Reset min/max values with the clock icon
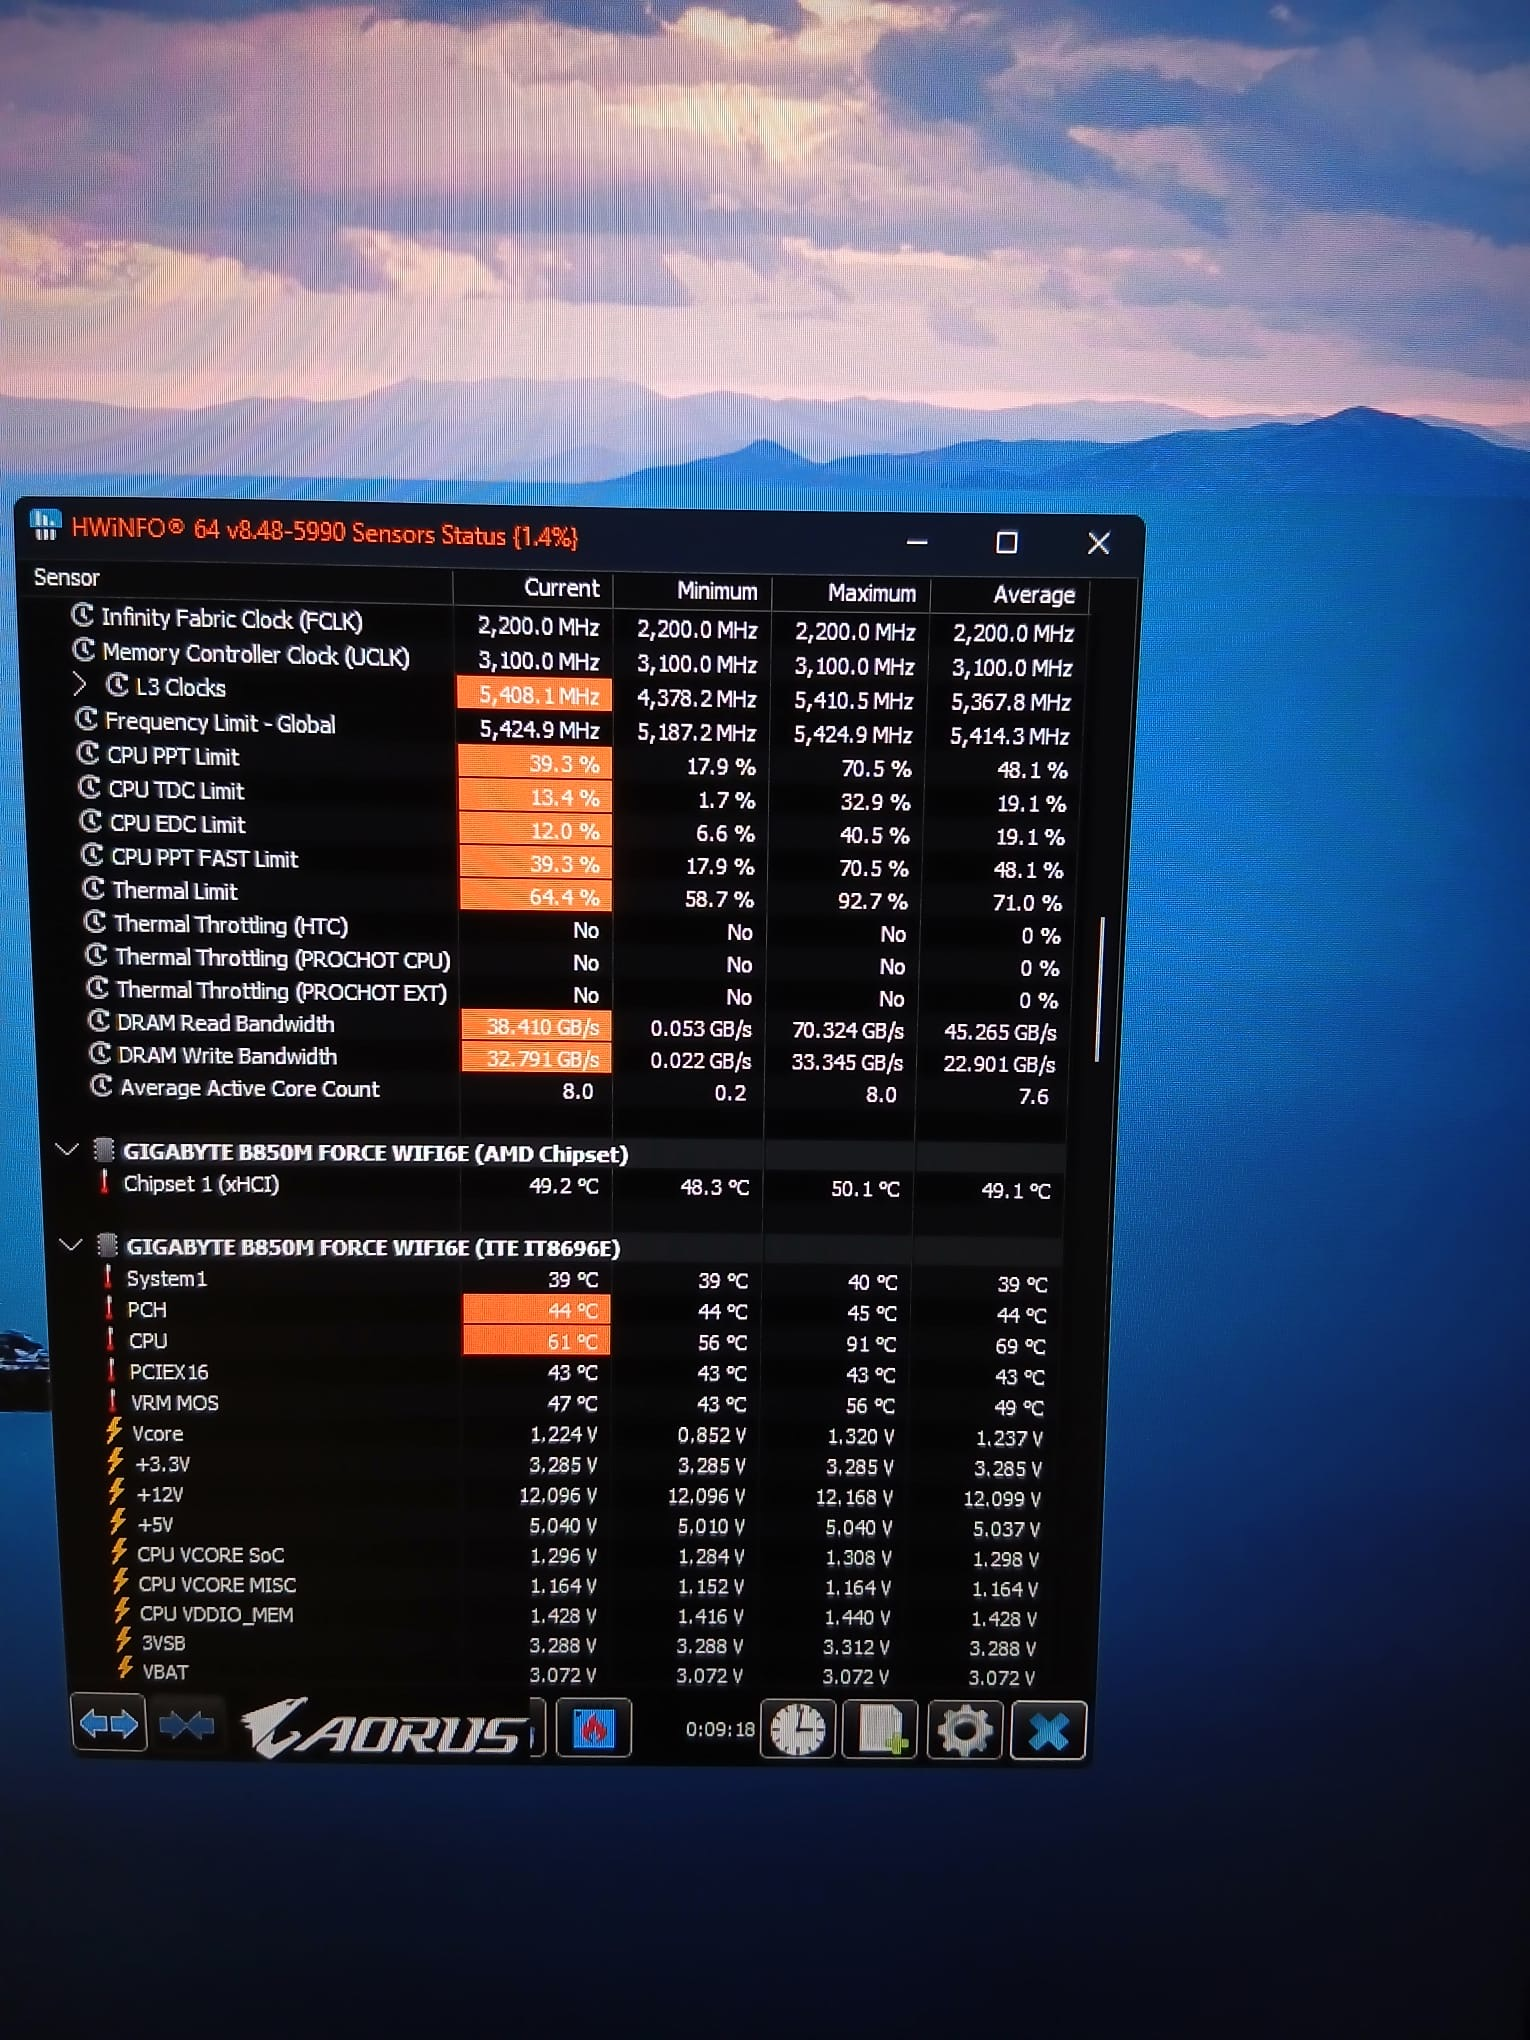1530x2040 pixels. click(798, 1729)
